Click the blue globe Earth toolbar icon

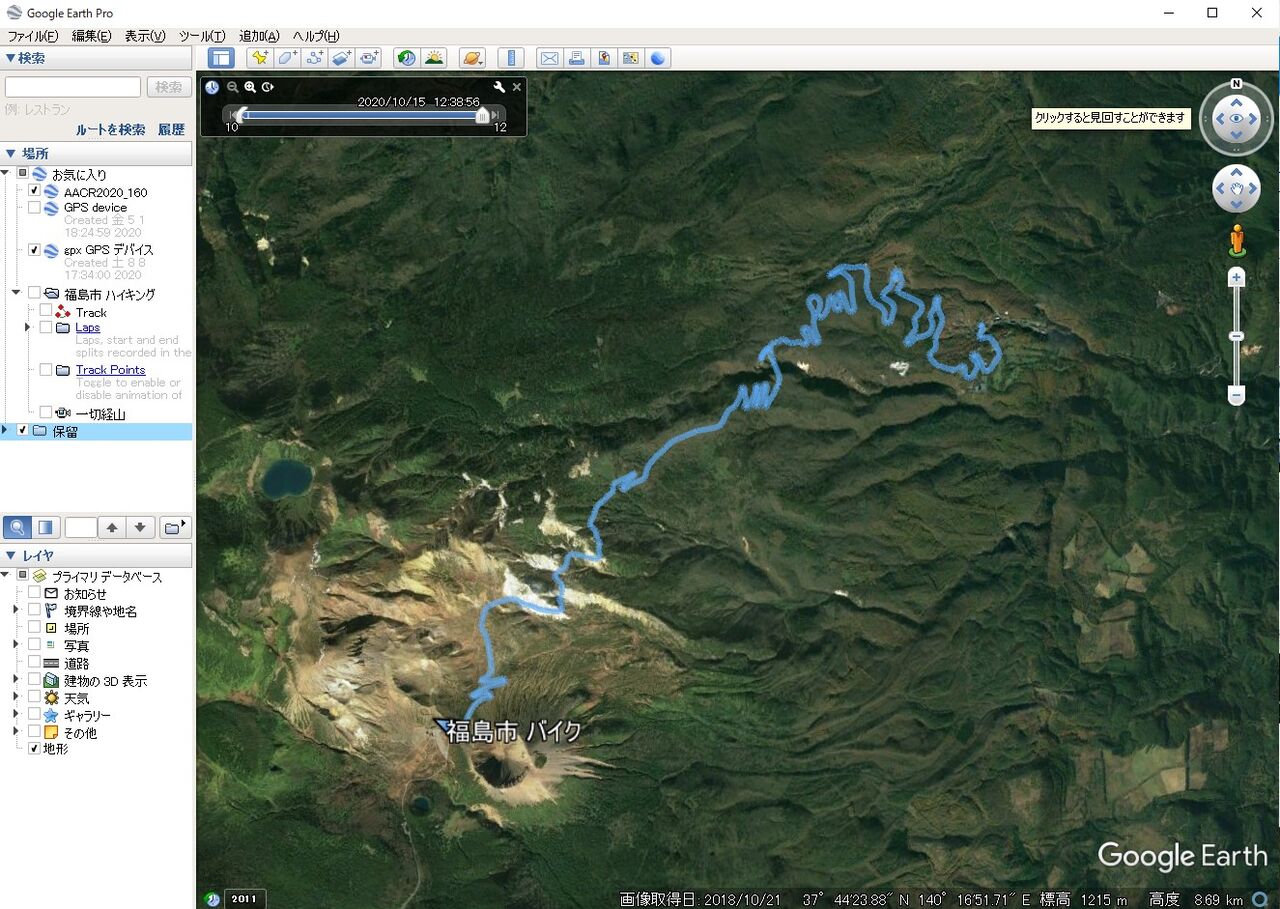[658, 58]
